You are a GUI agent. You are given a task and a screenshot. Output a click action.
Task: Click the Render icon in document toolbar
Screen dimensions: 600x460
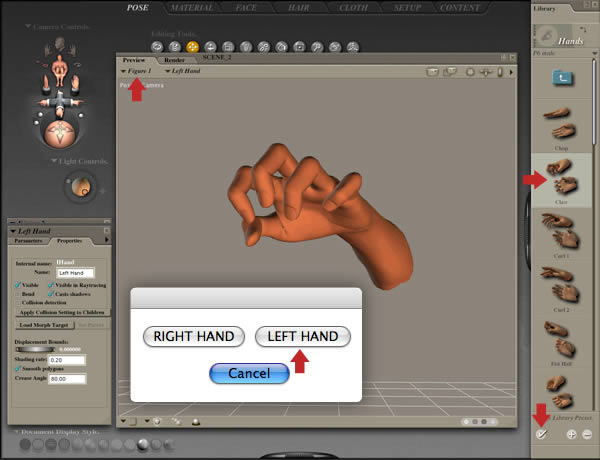click(x=432, y=72)
